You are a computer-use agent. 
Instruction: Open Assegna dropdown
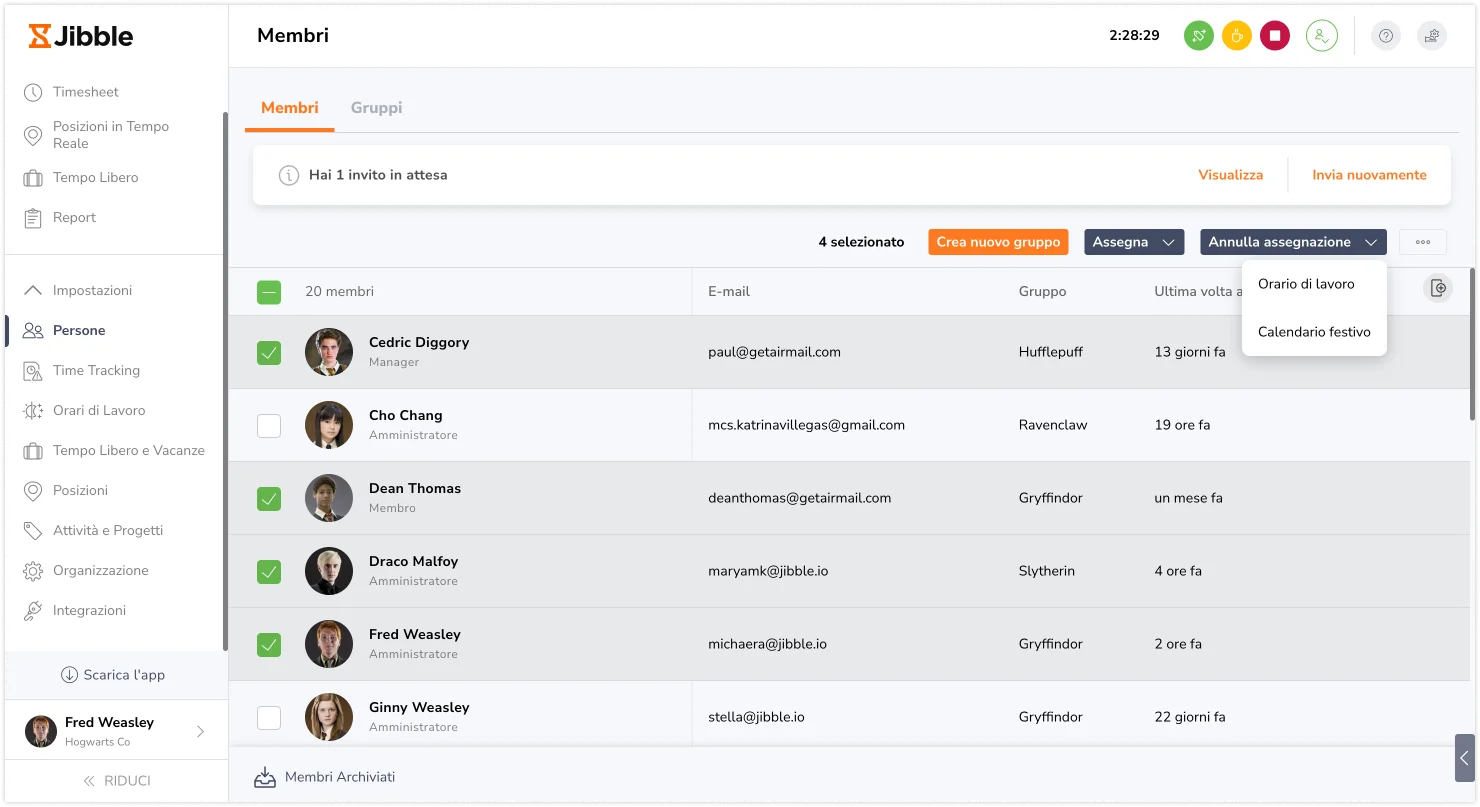[x=1134, y=242]
